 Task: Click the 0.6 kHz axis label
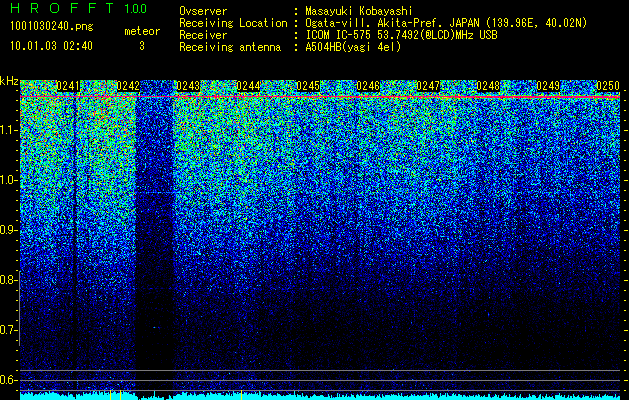tap(9, 380)
